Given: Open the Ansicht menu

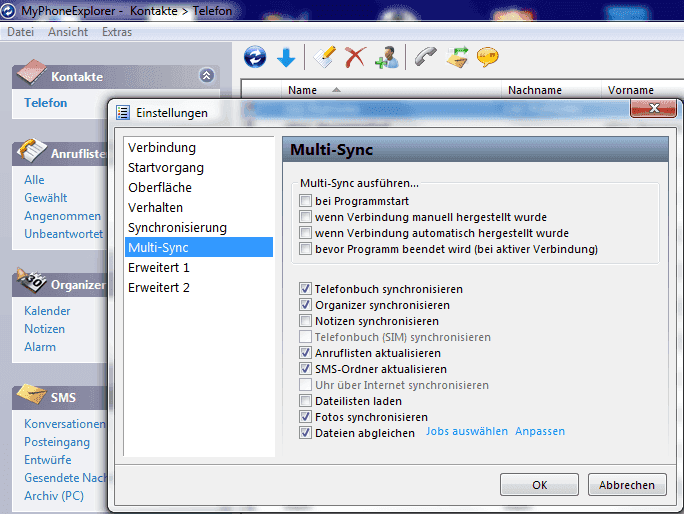Looking at the screenshot, I should click(68, 32).
